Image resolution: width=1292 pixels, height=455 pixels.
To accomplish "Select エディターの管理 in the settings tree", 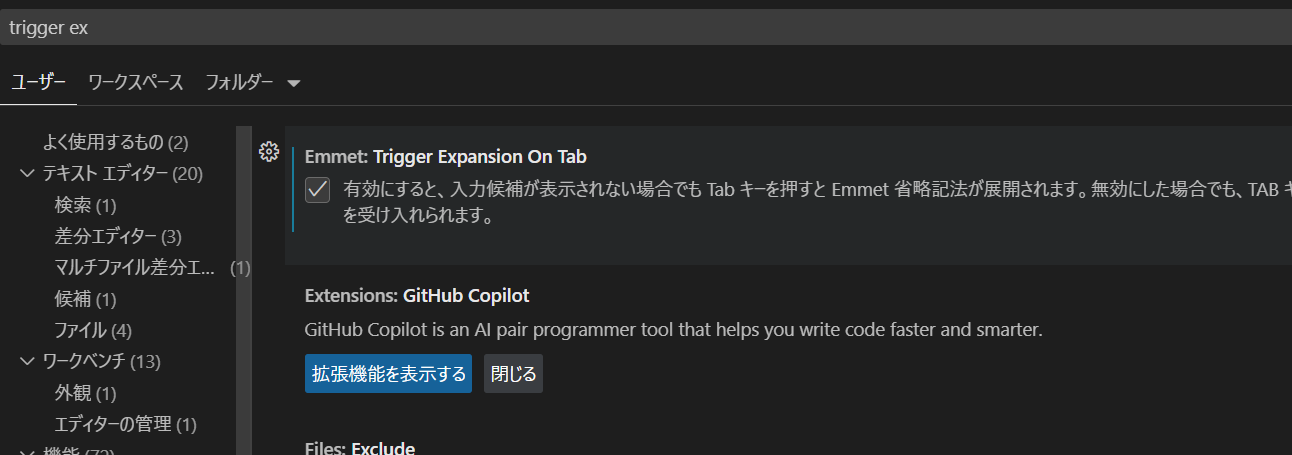I will pyautogui.click(x=125, y=424).
